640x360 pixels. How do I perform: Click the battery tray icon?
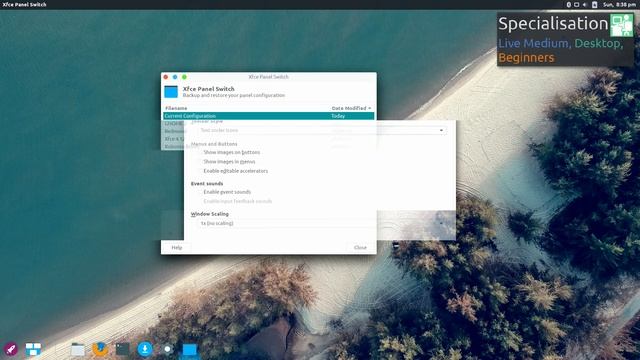[594, 5]
